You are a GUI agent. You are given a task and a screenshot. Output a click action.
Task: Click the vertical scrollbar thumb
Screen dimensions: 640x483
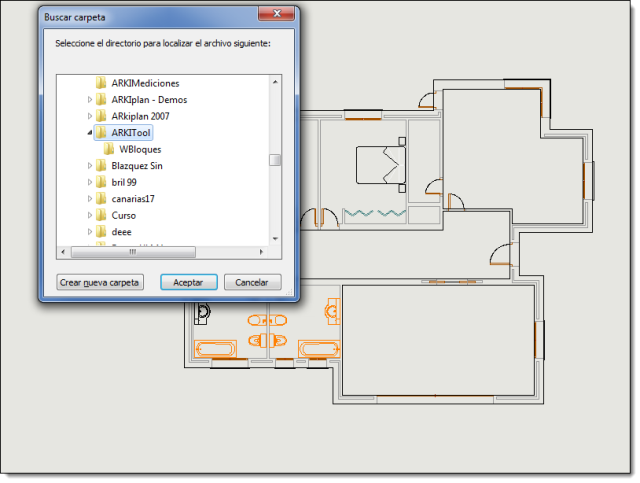click(275, 160)
